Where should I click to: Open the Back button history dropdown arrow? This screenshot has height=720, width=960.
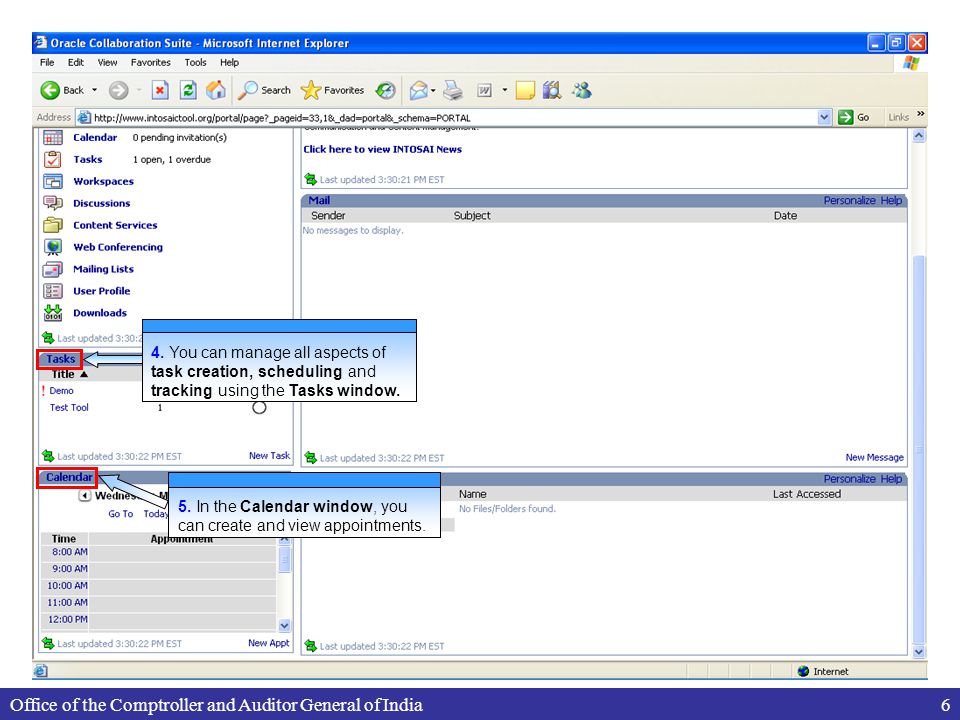[94, 91]
